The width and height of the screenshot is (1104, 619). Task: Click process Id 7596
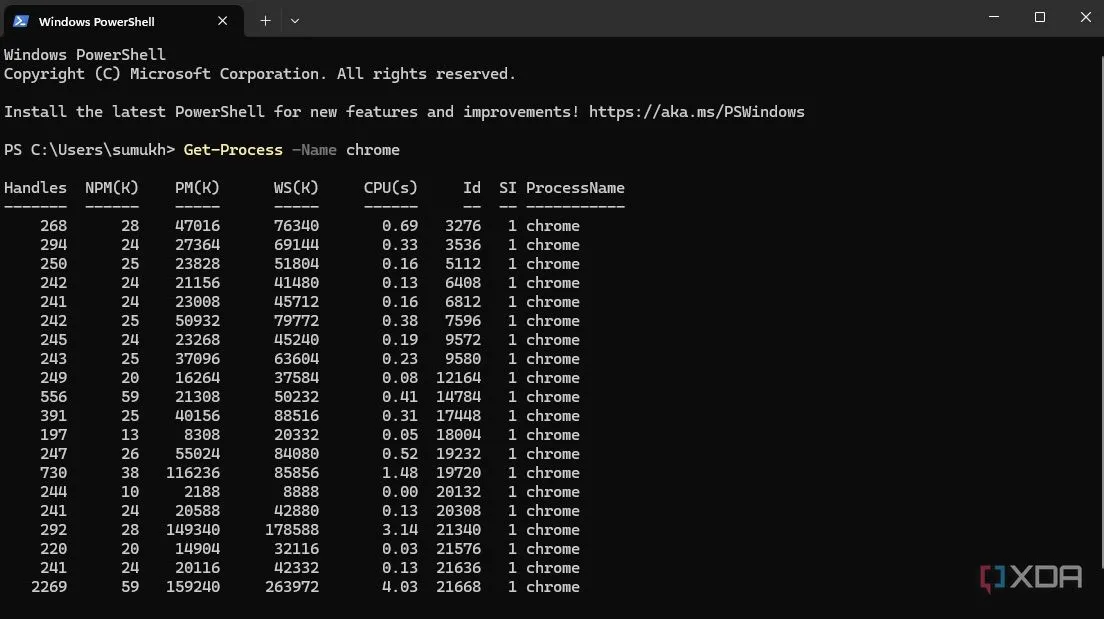click(x=463, y=321)
